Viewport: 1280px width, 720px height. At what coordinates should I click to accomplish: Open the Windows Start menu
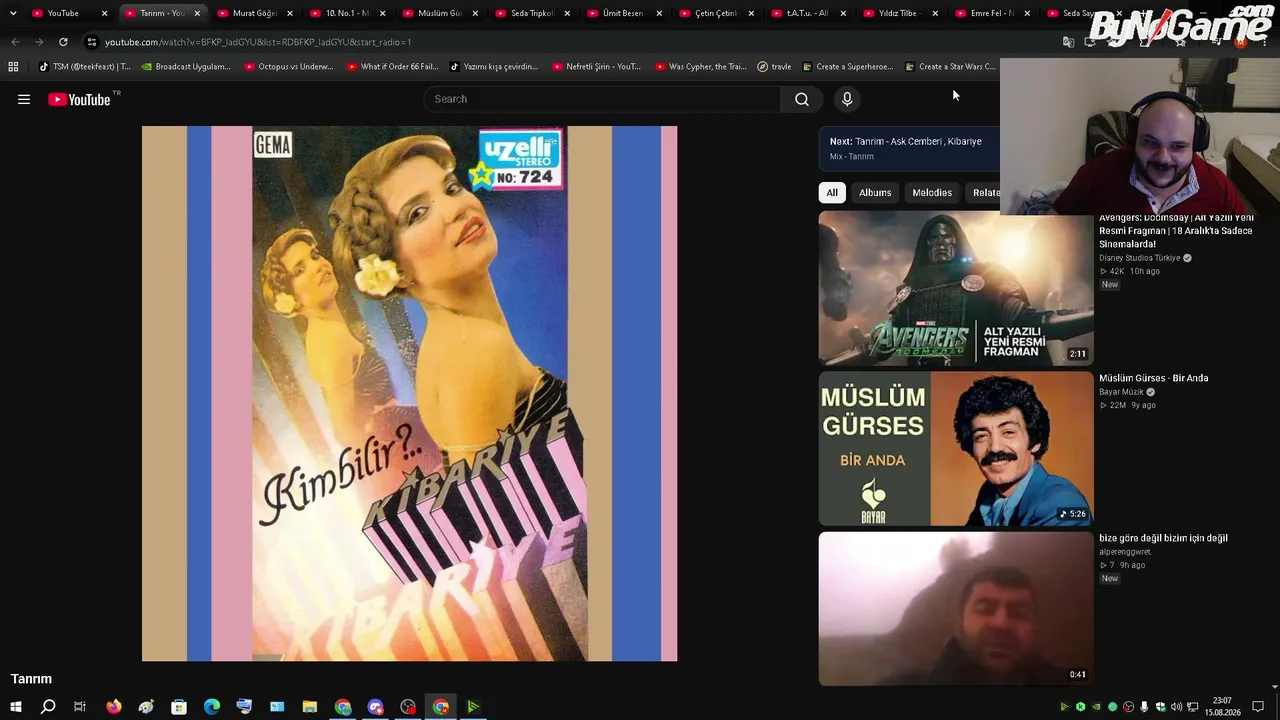tap(15, 707)
